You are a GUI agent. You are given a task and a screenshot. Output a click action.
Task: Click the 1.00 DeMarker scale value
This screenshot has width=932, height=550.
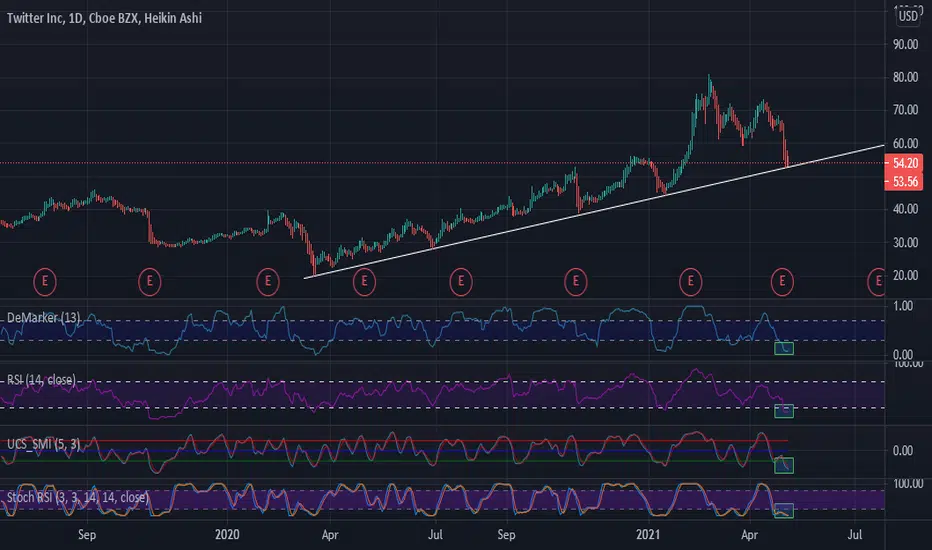click(x=903, y=306)
